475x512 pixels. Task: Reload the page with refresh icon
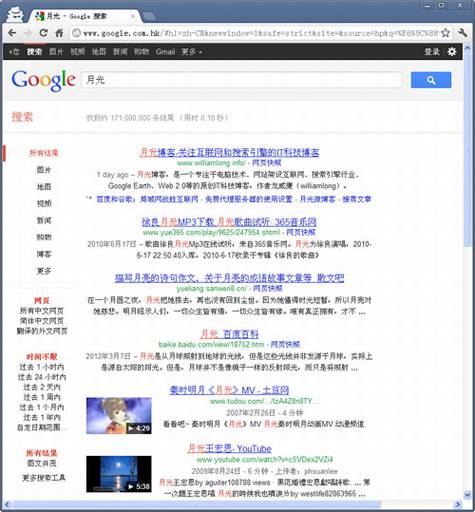tap(43, 33)
